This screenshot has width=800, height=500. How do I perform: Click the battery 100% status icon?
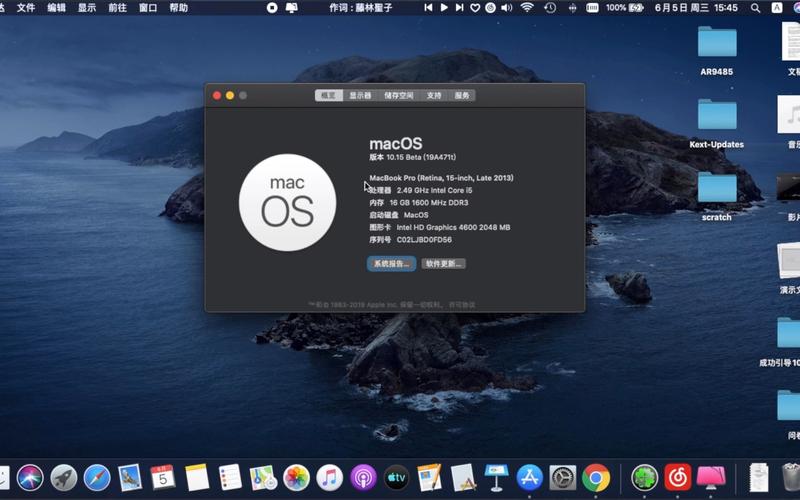(624, 8)
